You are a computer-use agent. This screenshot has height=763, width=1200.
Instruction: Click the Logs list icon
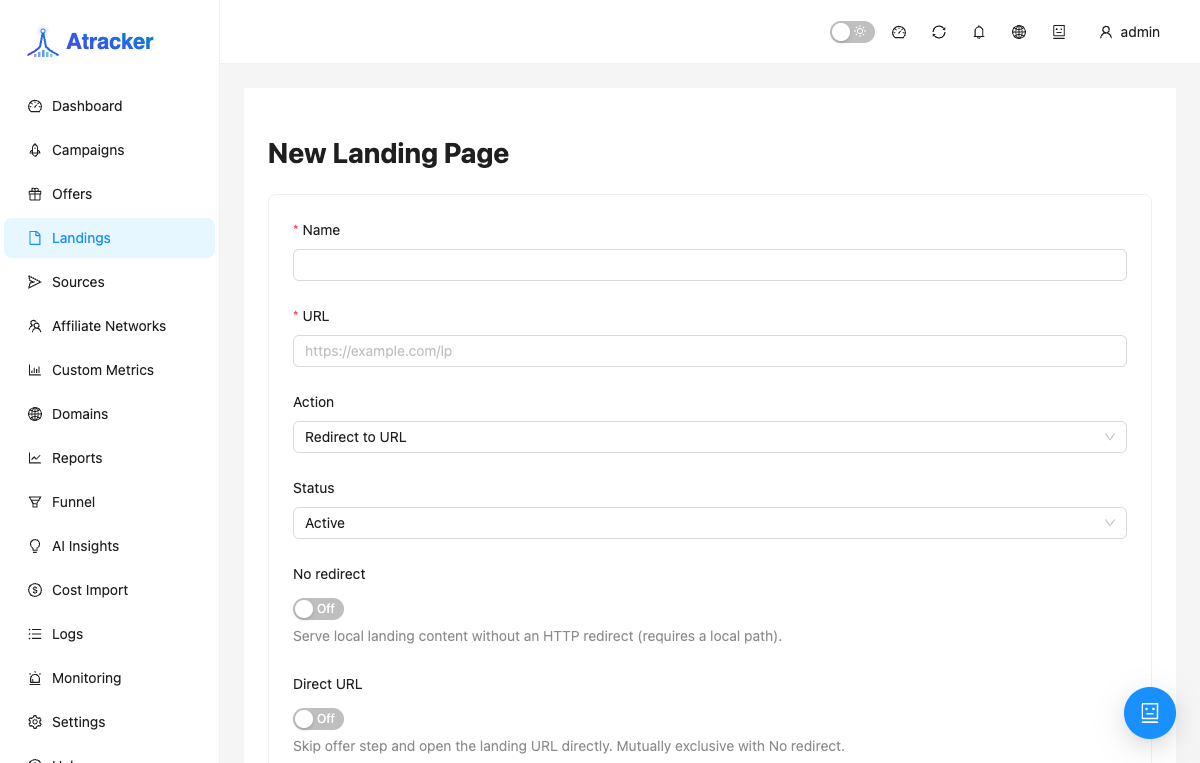(x=35, y=634)
